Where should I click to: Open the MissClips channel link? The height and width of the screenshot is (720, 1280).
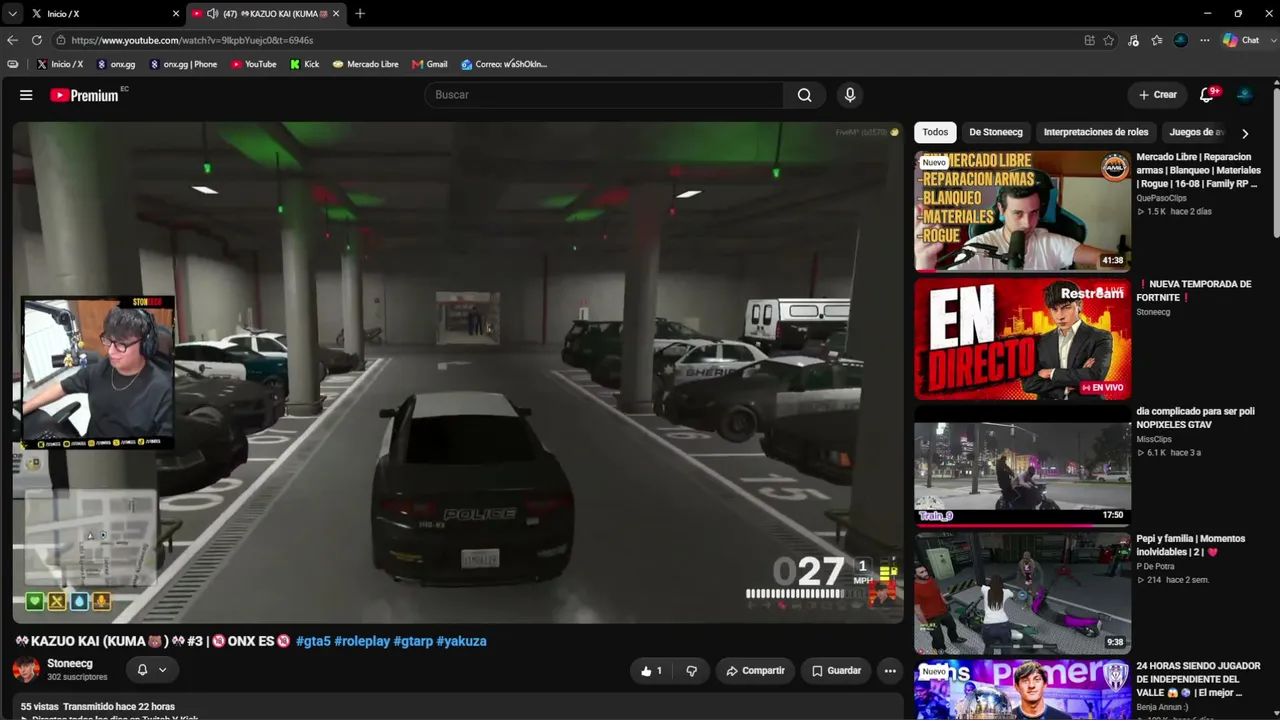coord(1154,439)
